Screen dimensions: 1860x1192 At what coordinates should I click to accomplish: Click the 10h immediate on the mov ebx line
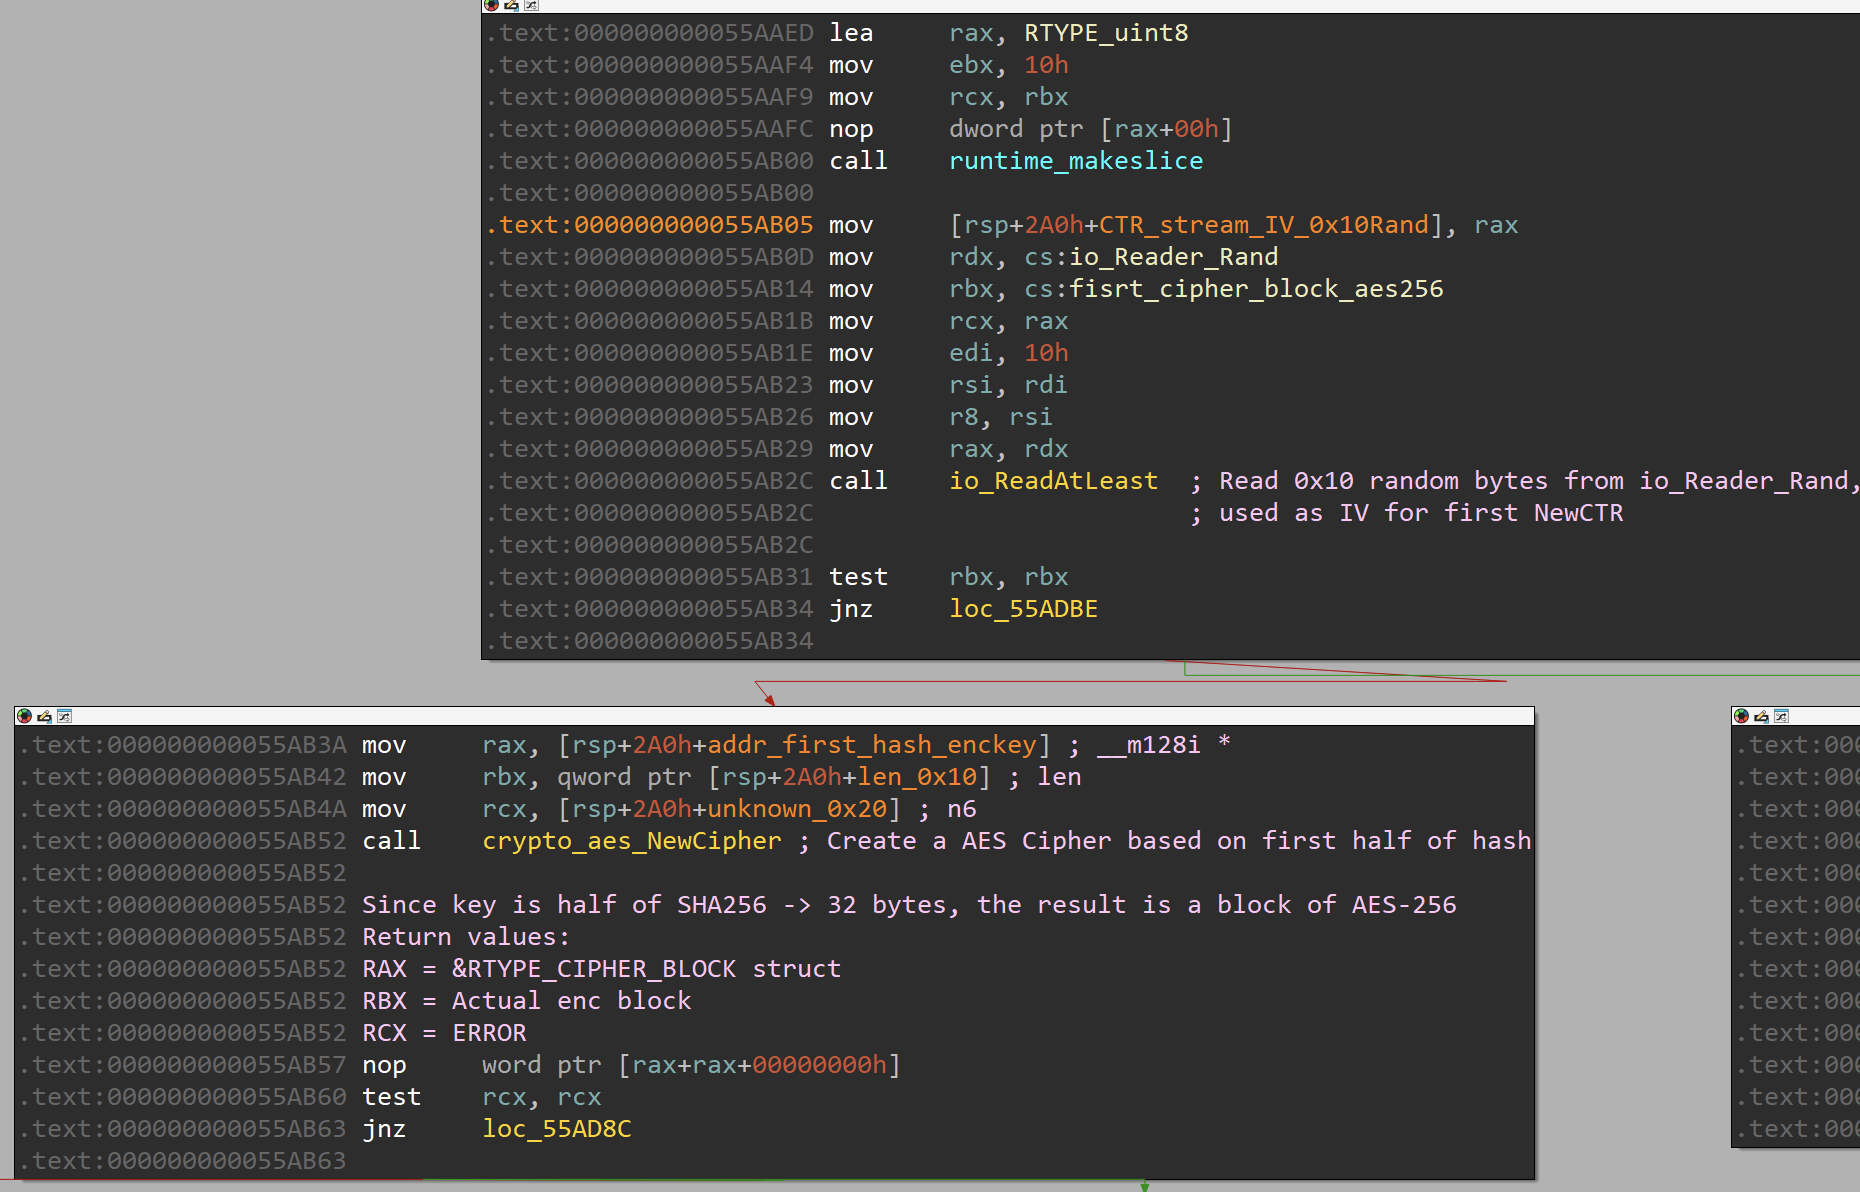coord(1046,65)
